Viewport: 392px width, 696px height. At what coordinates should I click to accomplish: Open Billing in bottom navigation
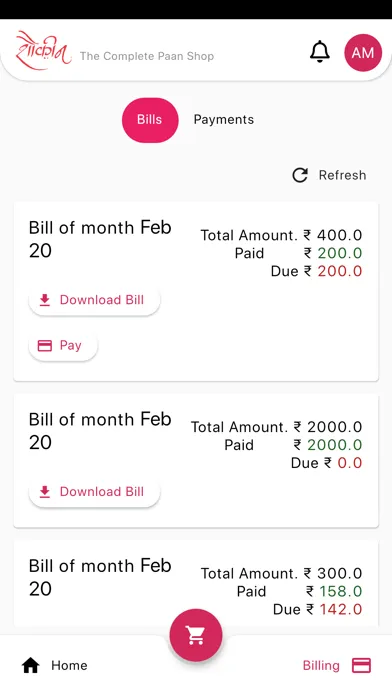point(337,665)
